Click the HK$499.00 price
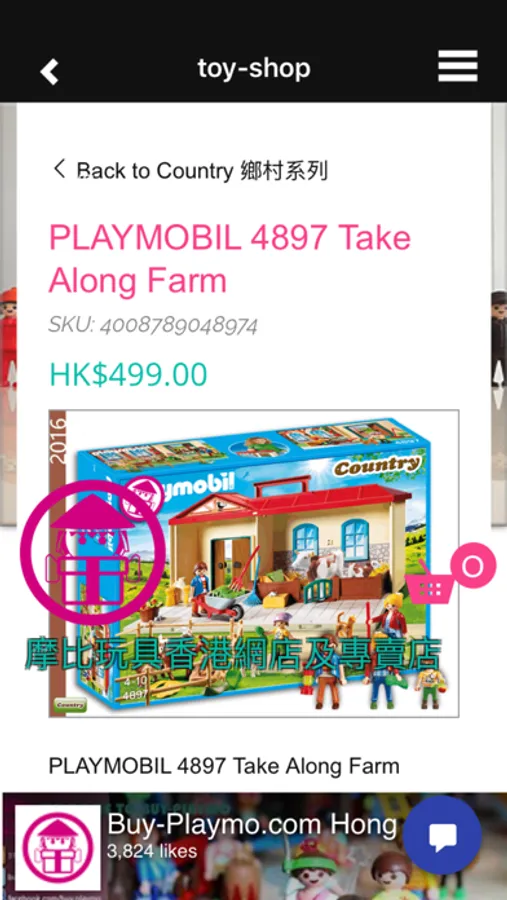The image size is (507, 900). pyautogui.click(x=128, y=374)
